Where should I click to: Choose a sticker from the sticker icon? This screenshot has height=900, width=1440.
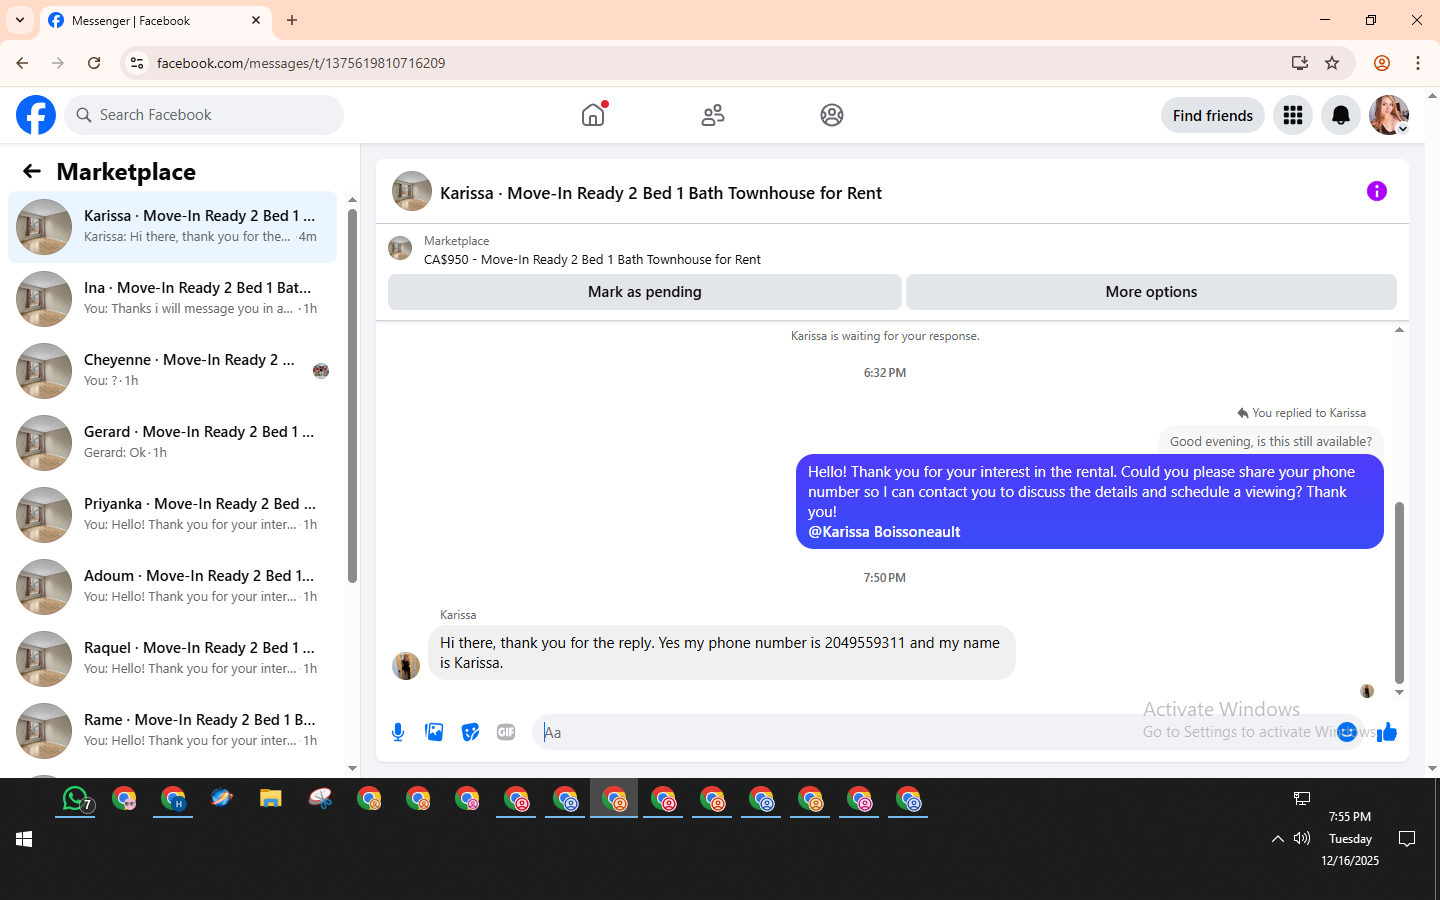tap(470, 732)
